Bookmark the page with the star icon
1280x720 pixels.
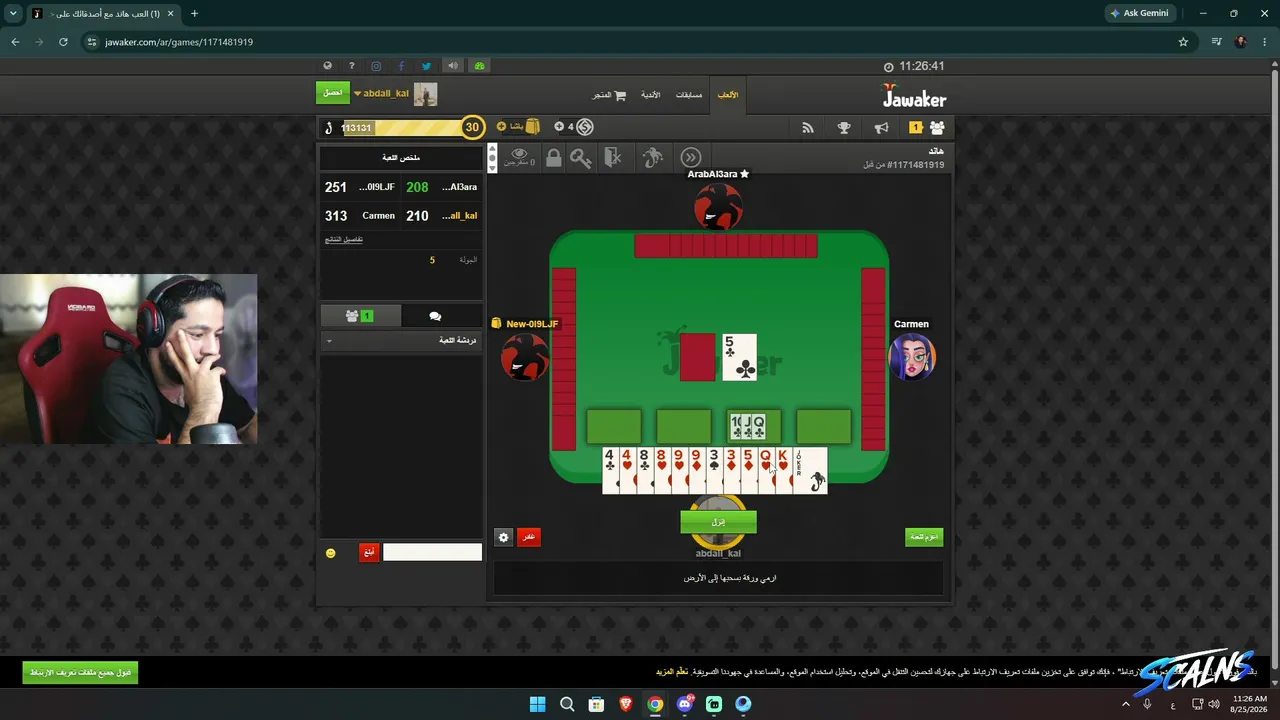coord(1183,42)
